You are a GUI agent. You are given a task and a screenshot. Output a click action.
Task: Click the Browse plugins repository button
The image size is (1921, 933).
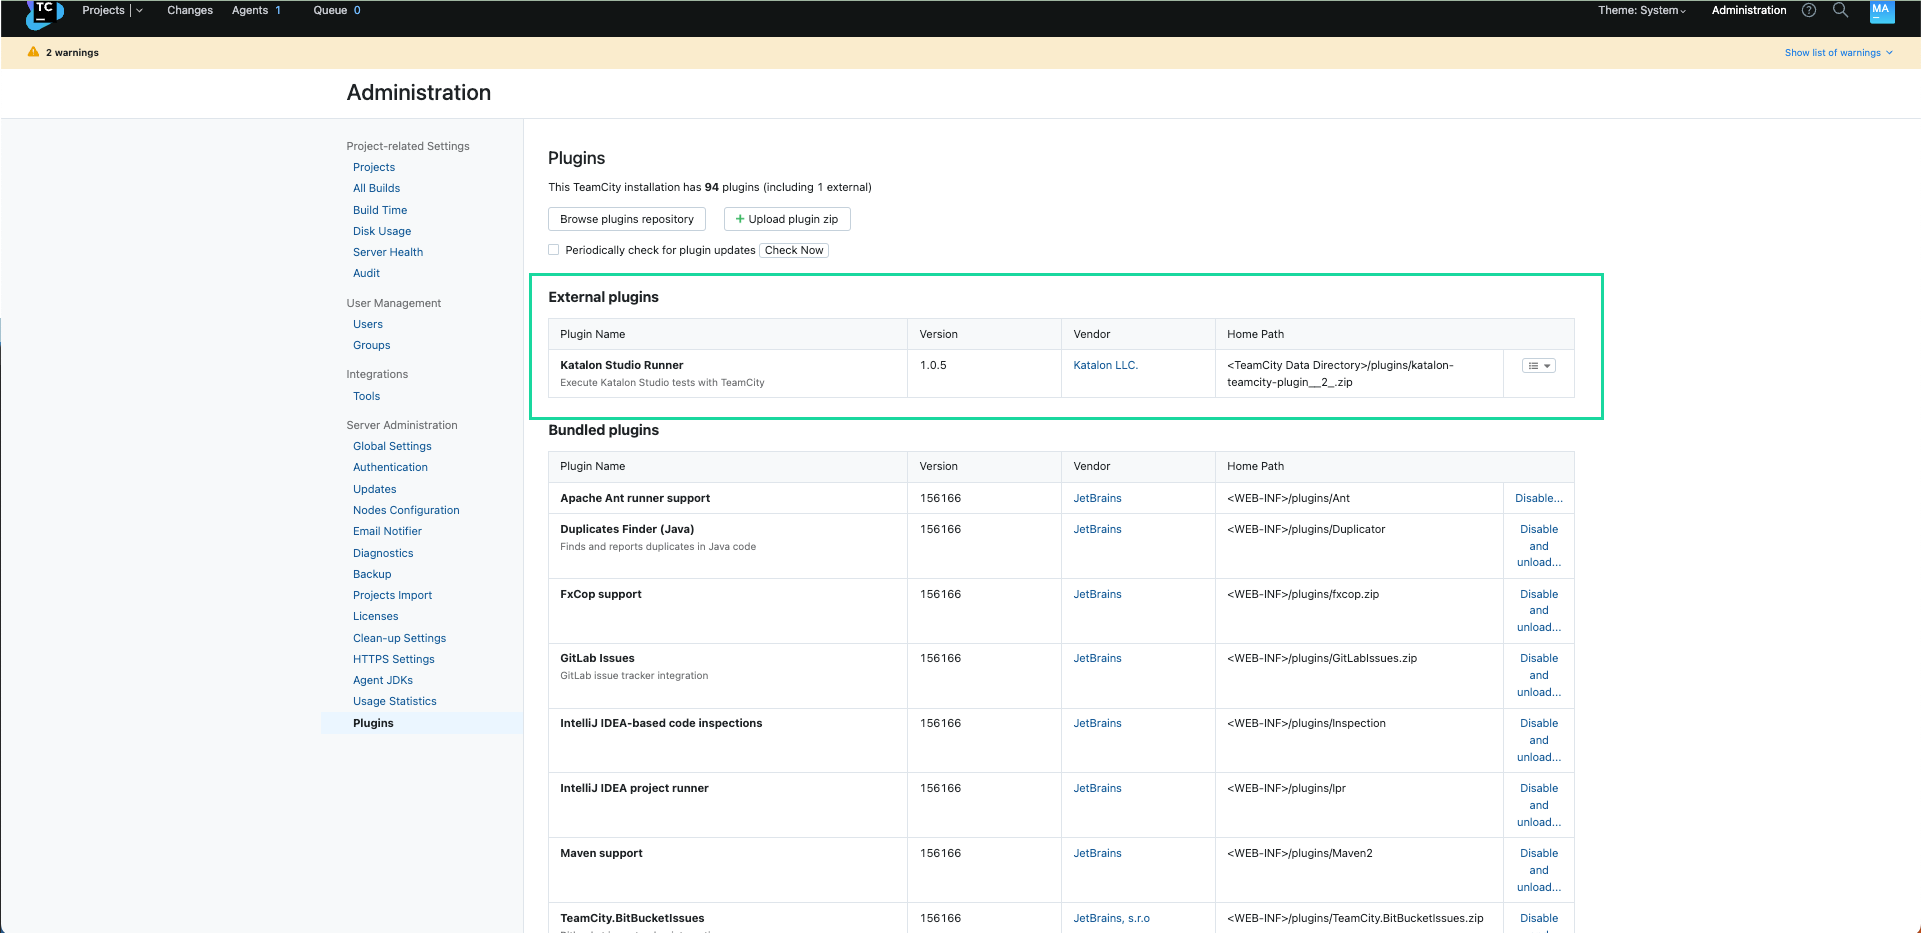pos(626,219)
